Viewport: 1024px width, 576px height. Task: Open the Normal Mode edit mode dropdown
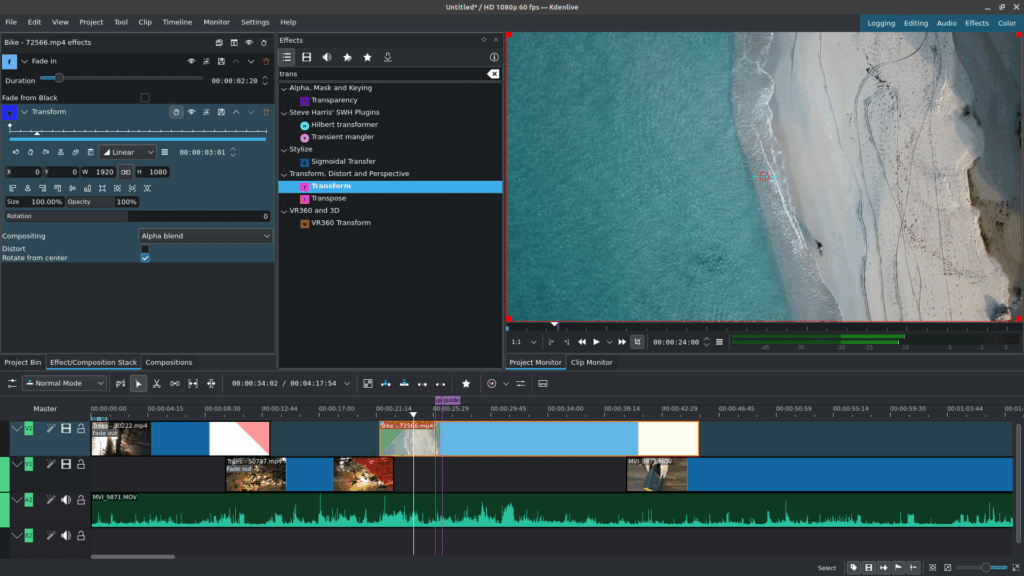point(64,383)
